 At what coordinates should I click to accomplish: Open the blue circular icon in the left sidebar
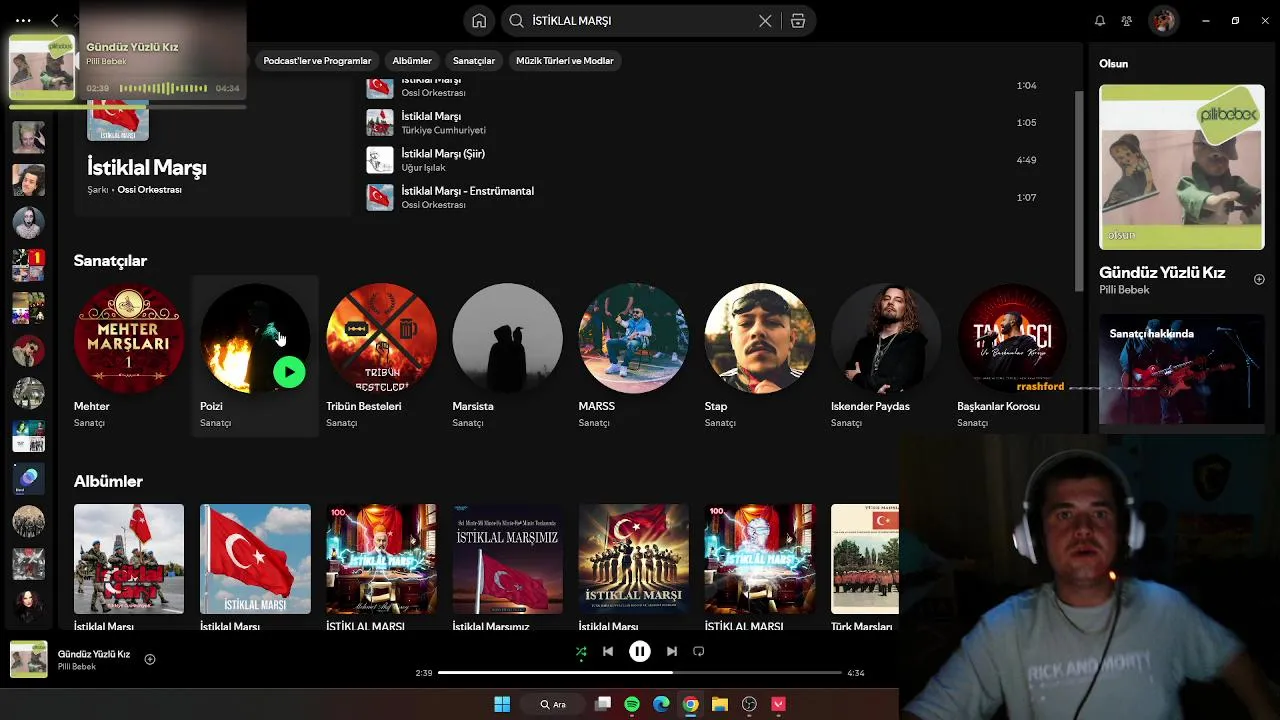click(28, 478)
